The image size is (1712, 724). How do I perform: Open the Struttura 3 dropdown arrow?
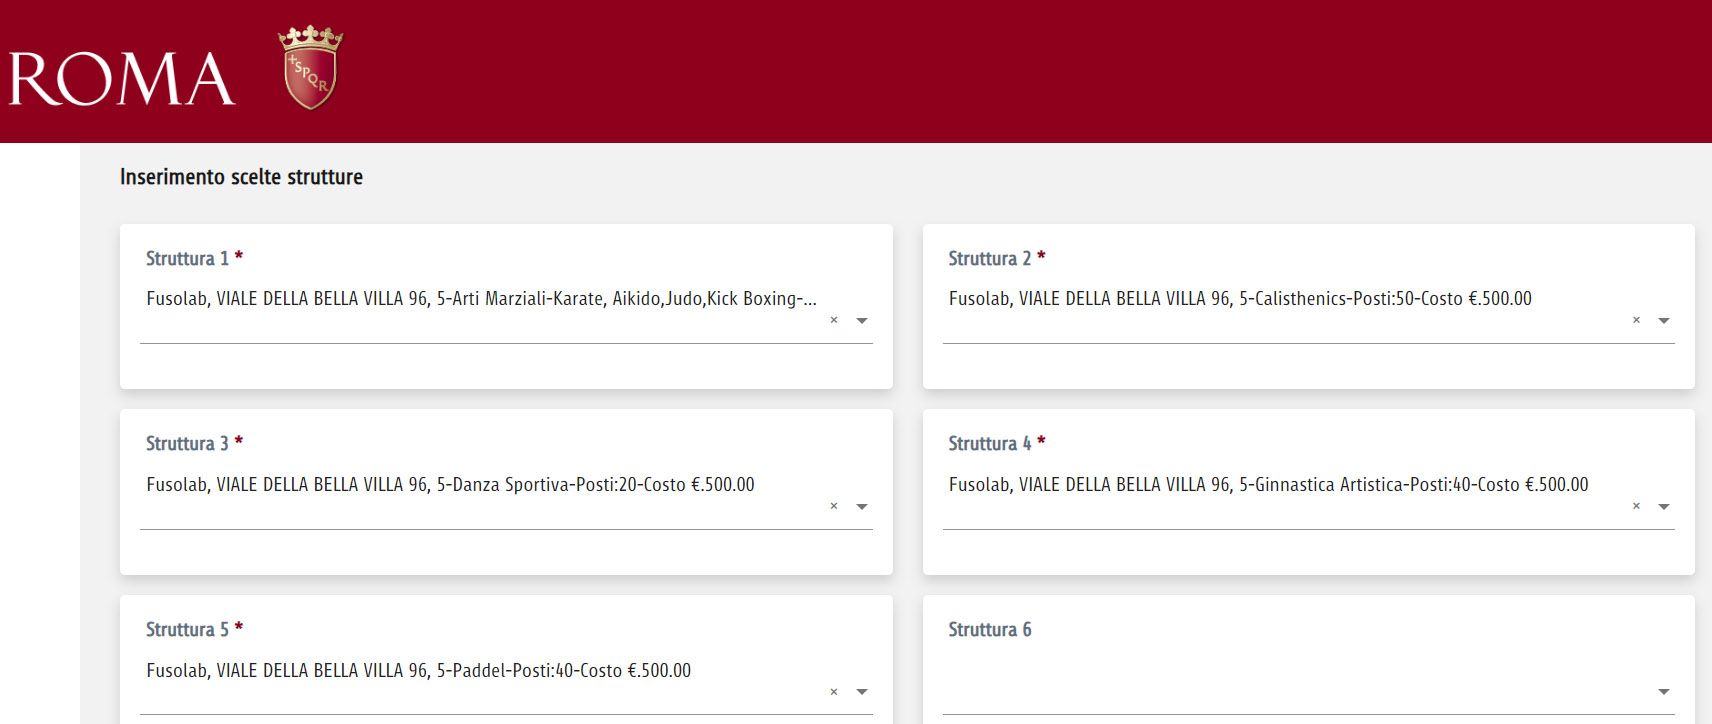[862, 507]
